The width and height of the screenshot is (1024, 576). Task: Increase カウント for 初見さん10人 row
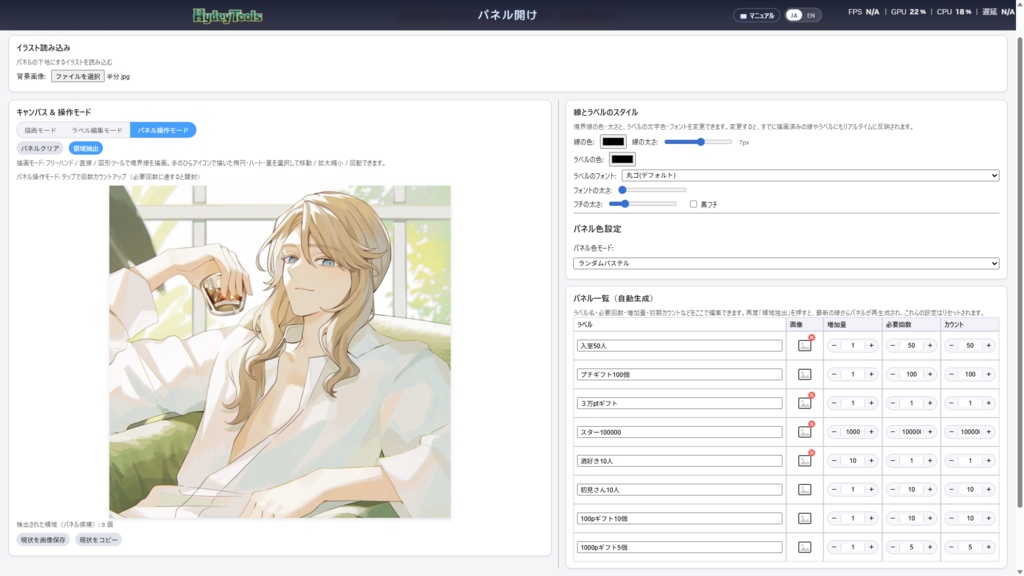tap(989, 489)
